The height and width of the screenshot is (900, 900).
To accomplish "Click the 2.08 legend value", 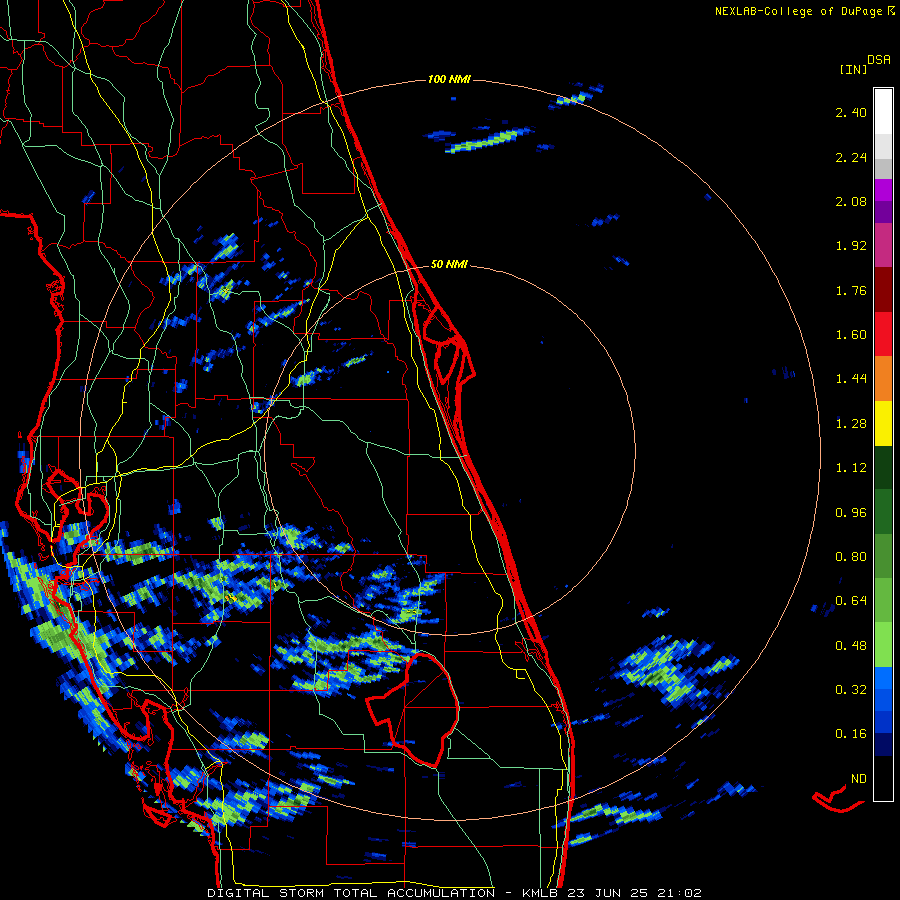I will click(851, 201).
